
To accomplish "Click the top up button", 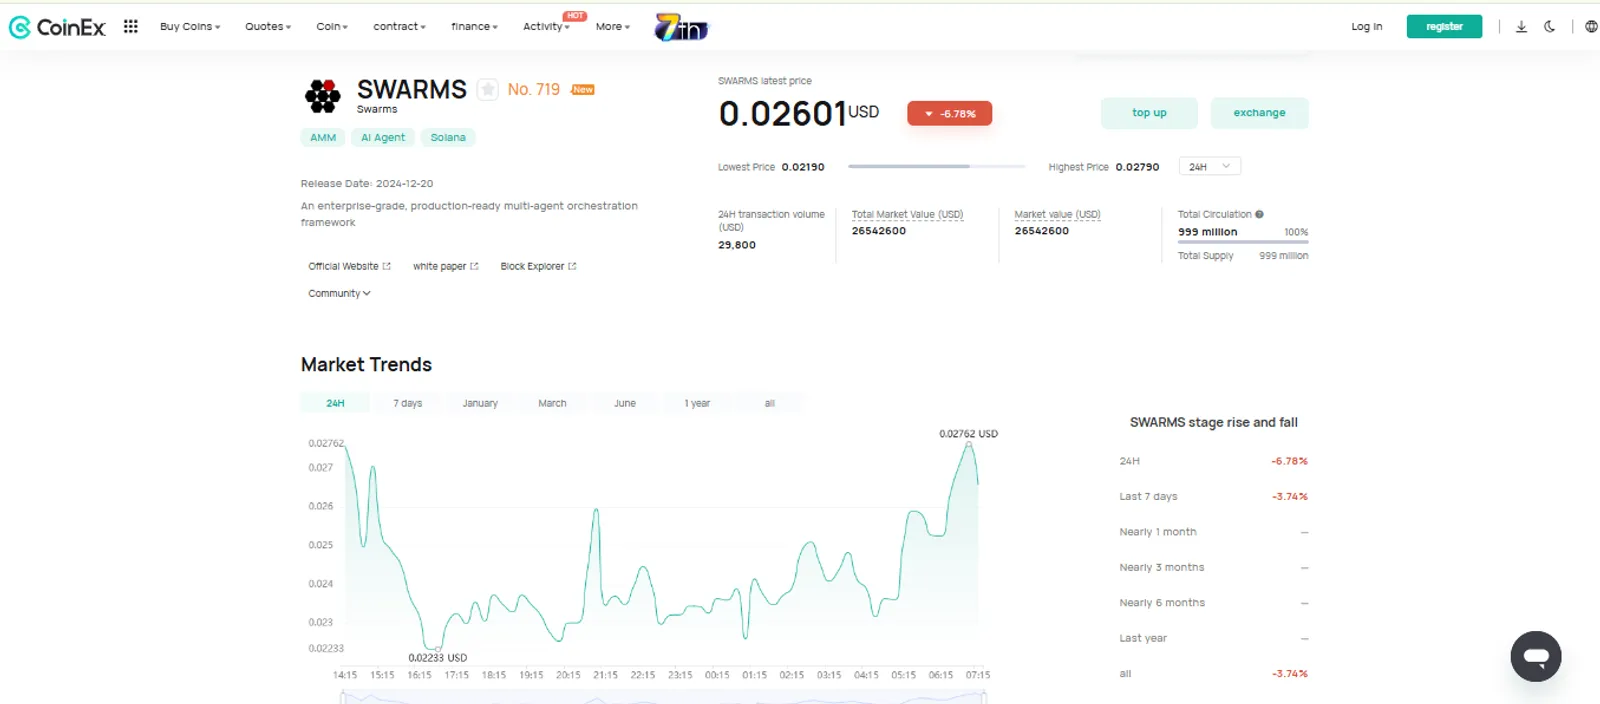I will click(1149, 113).
